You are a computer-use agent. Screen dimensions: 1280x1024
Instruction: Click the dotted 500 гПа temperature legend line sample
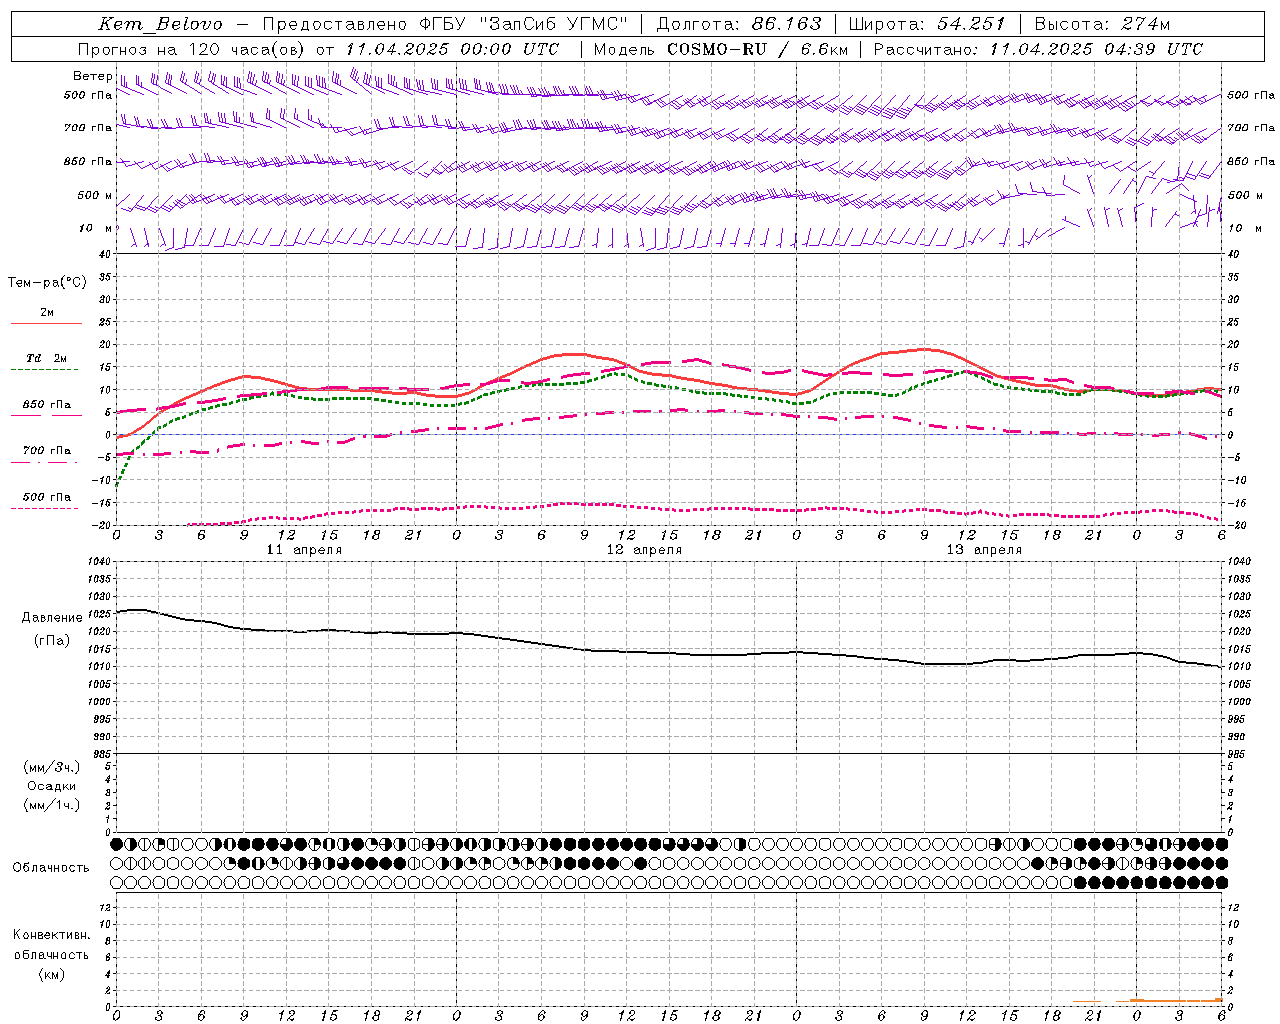[44, 509]
